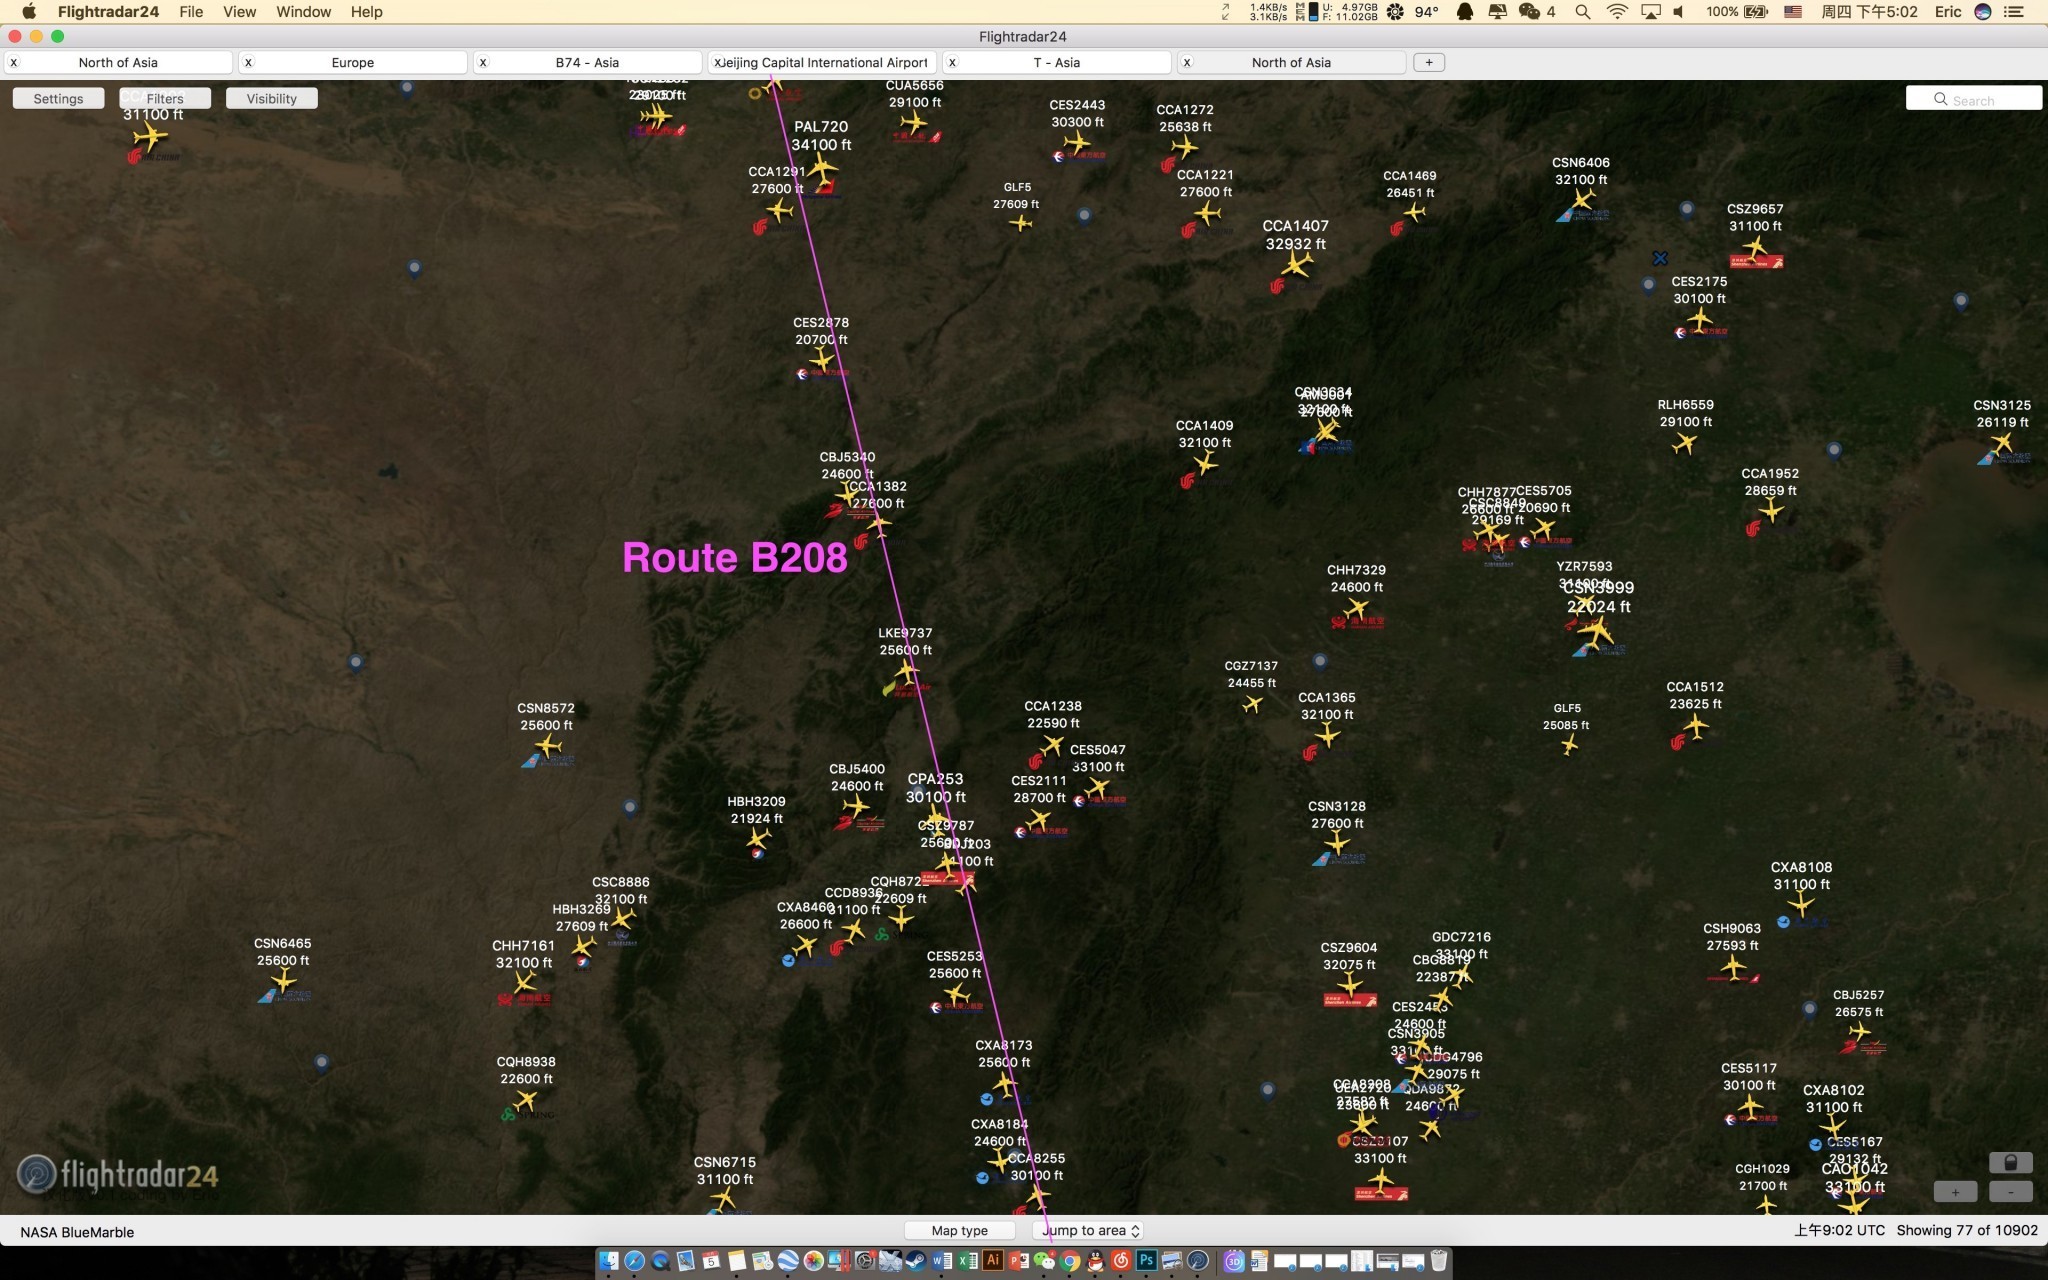Image resolution: width=2048 pixels, height=1280 pixels.
Task: Select the CSN3128 aircraft icon
Action: tap(1337, 843)
